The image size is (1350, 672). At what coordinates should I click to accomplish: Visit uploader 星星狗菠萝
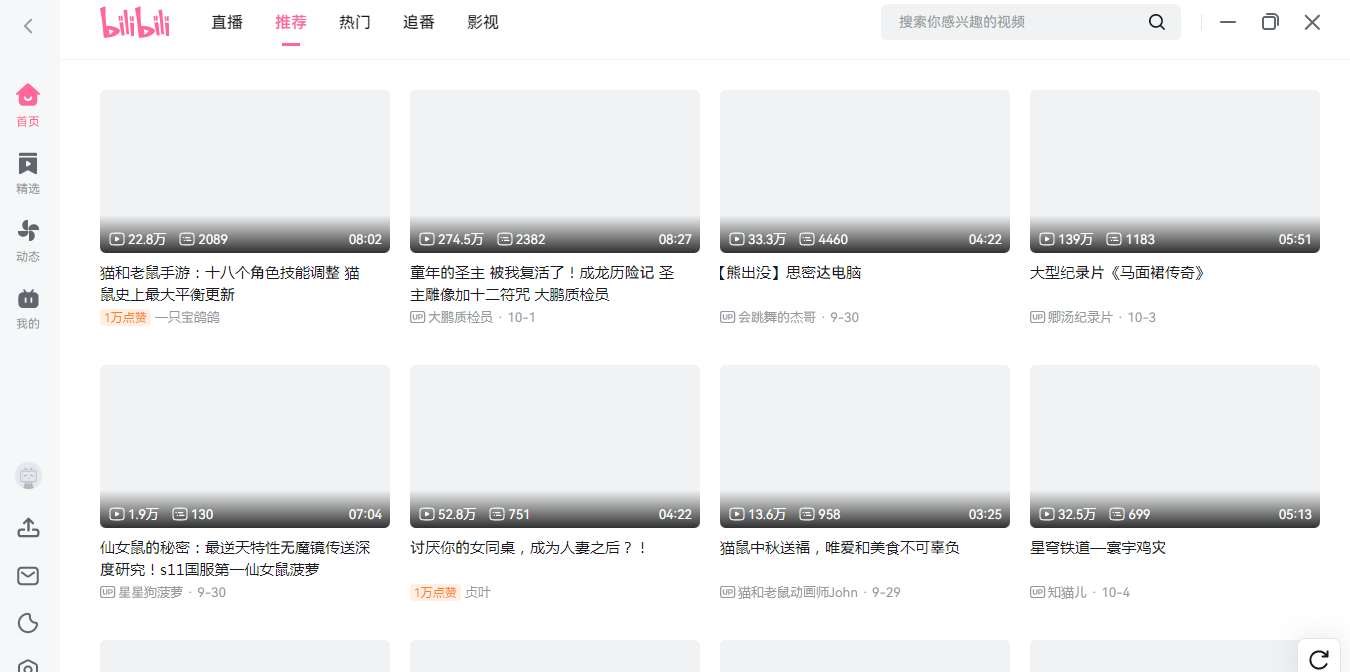tap(150, 592)
